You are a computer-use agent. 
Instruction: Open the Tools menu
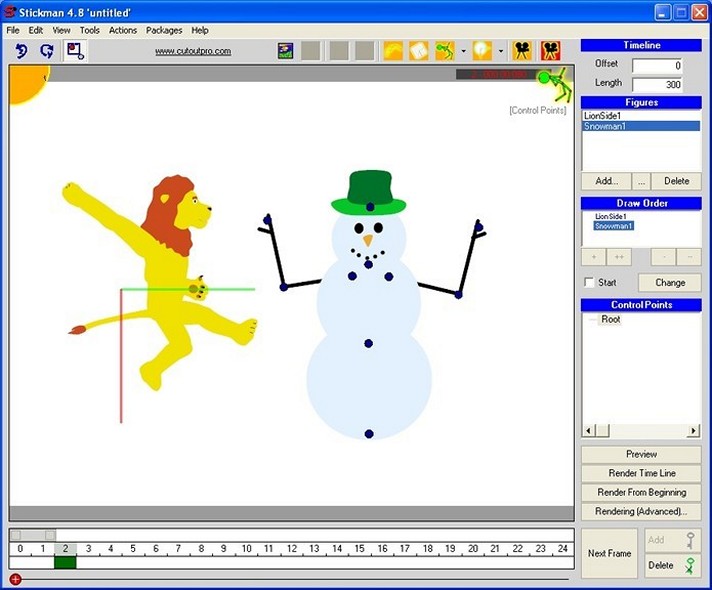pyautogui.click(x=89, y=30)
